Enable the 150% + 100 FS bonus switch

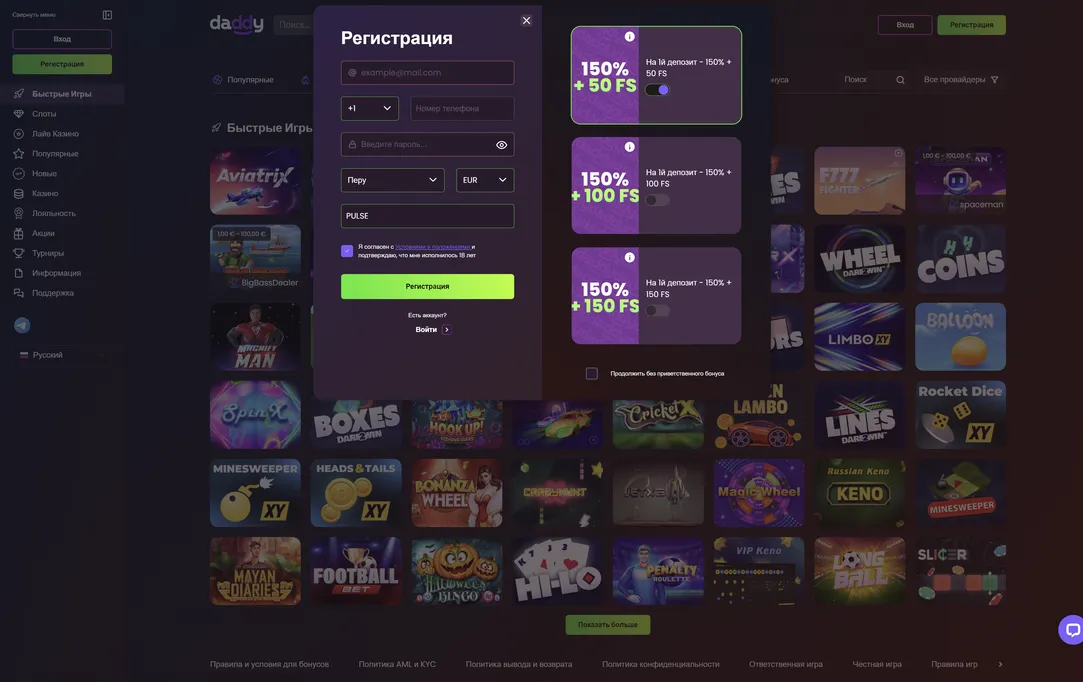pos(658,200)
